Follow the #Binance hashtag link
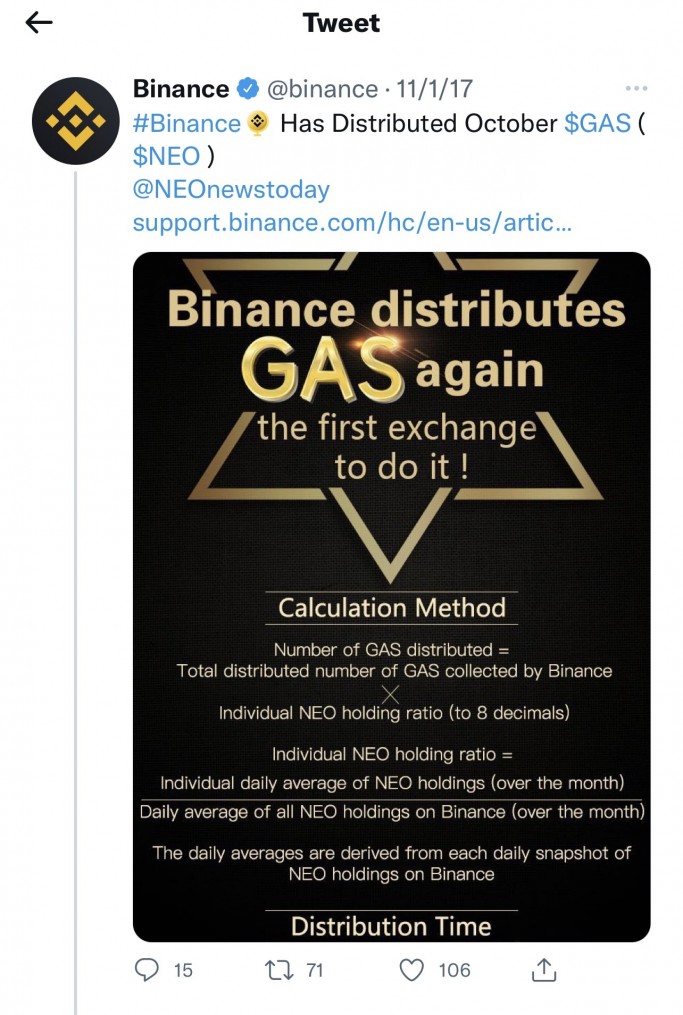Image resolution: width=683 pixels, height=1015 pixels. click(x=189, y=122)
